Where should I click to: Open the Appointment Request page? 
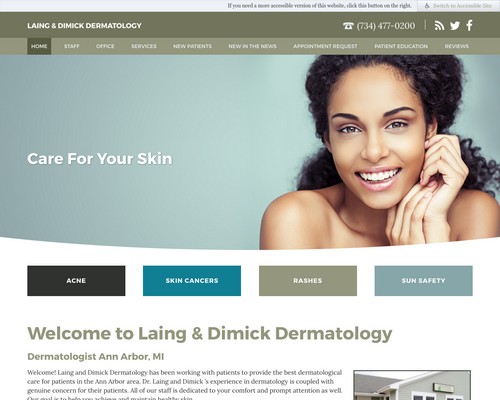click(x=325, y=46)
